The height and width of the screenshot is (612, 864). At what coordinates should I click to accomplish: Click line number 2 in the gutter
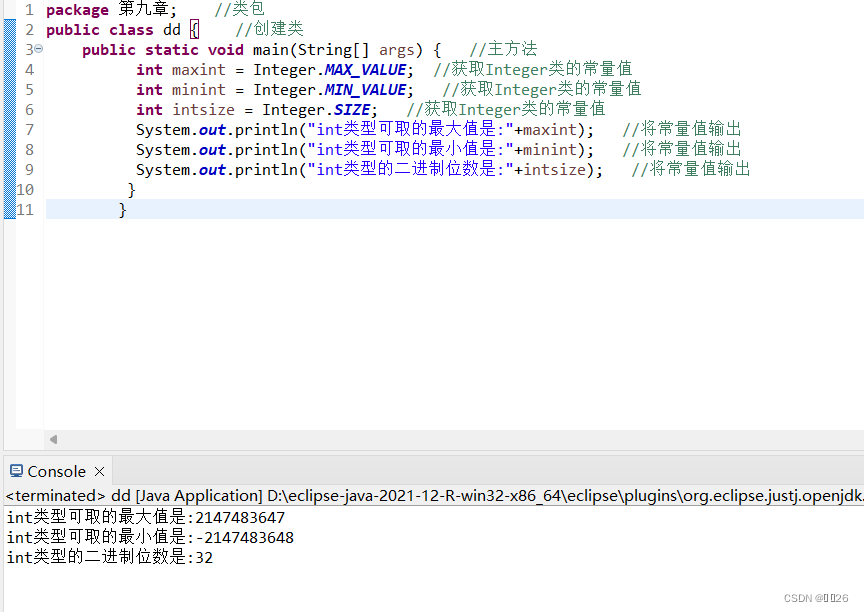pyautogui.click(x=29, y=30)
